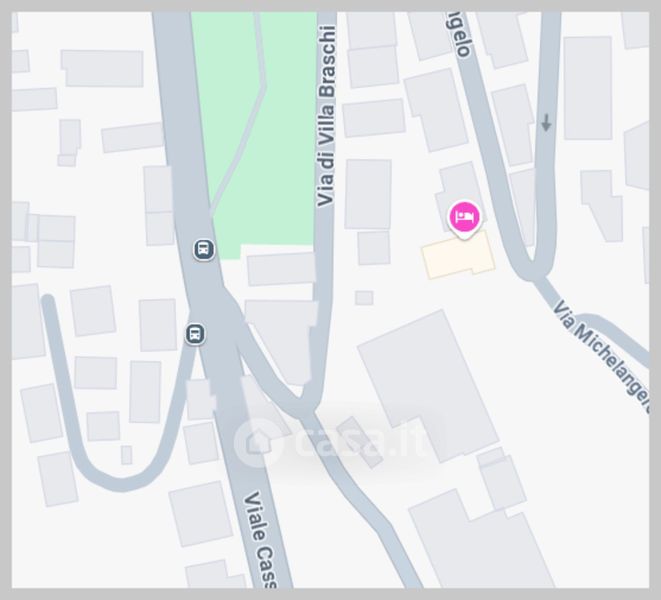Screen dimensions: 661x600
Task: Click the small square building near Villa Braschi road
Action: pyautogui.click(x=364, y=298)
